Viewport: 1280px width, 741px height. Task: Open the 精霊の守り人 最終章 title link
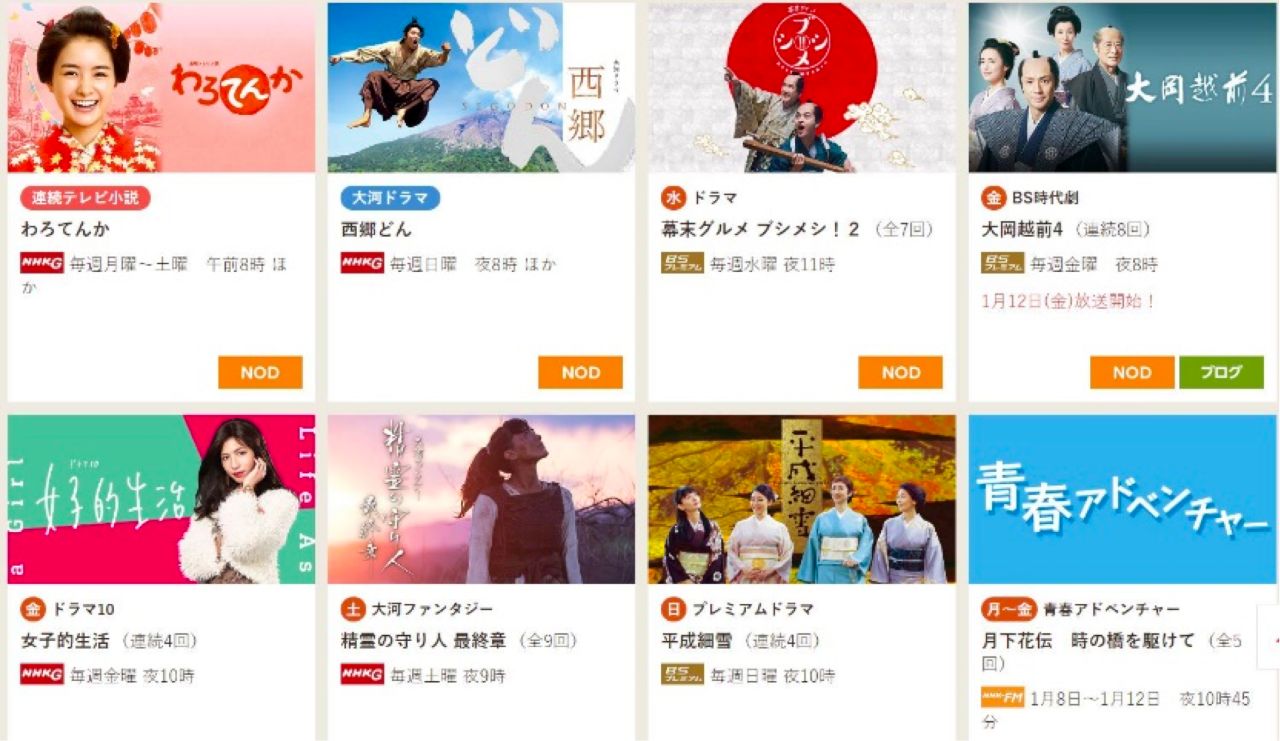(x=423, y=641)
